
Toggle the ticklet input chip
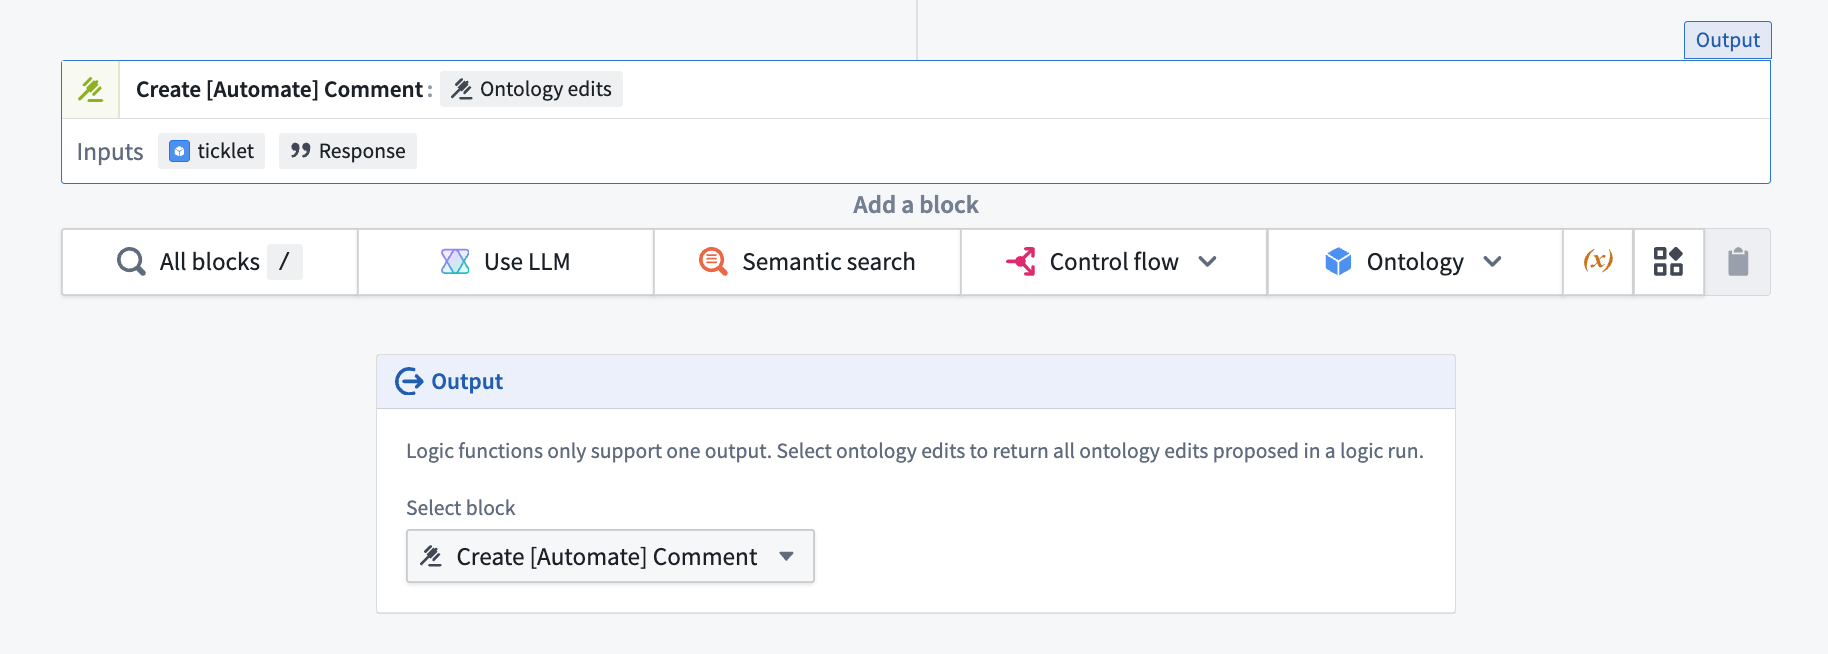pyautogui.click(x=211, y=150)
